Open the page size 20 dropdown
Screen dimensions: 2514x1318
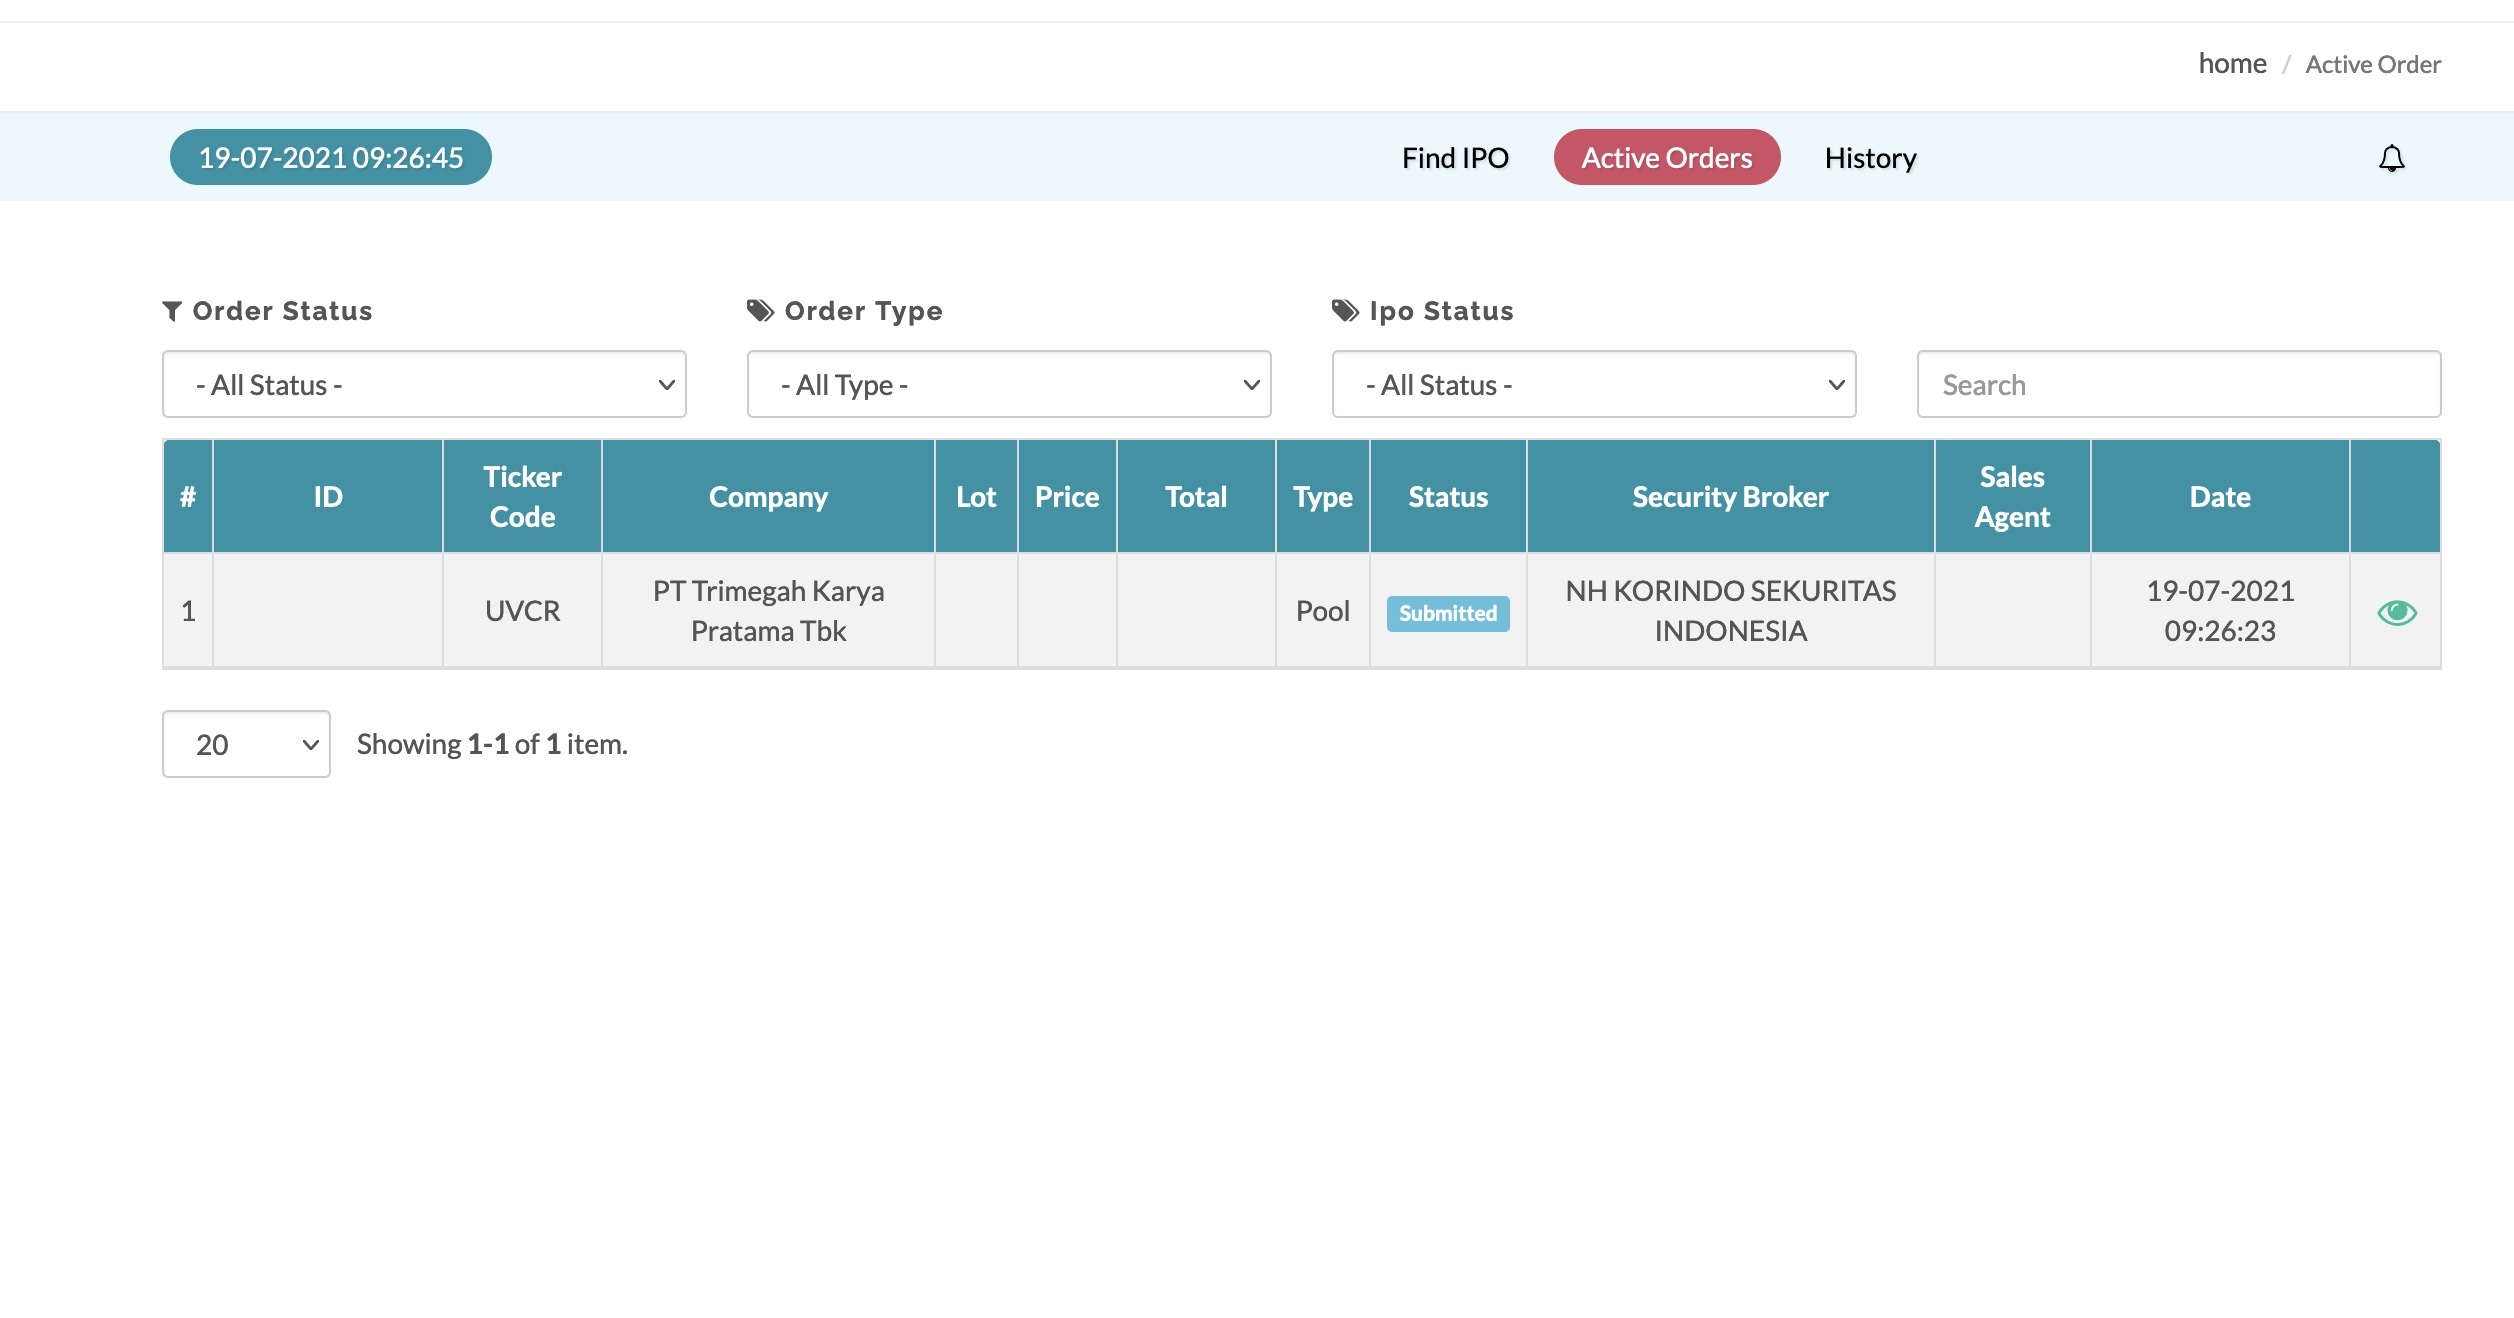point(246,744)
